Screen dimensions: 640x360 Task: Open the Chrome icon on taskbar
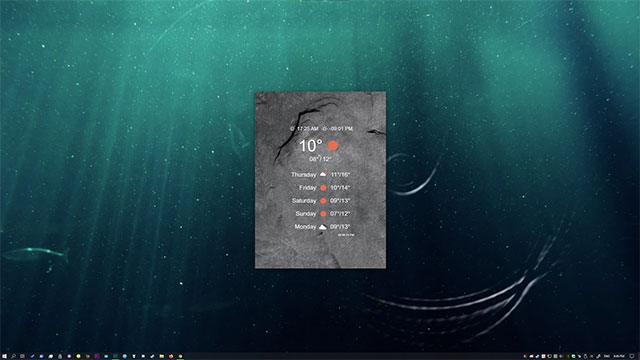[180, 356]
